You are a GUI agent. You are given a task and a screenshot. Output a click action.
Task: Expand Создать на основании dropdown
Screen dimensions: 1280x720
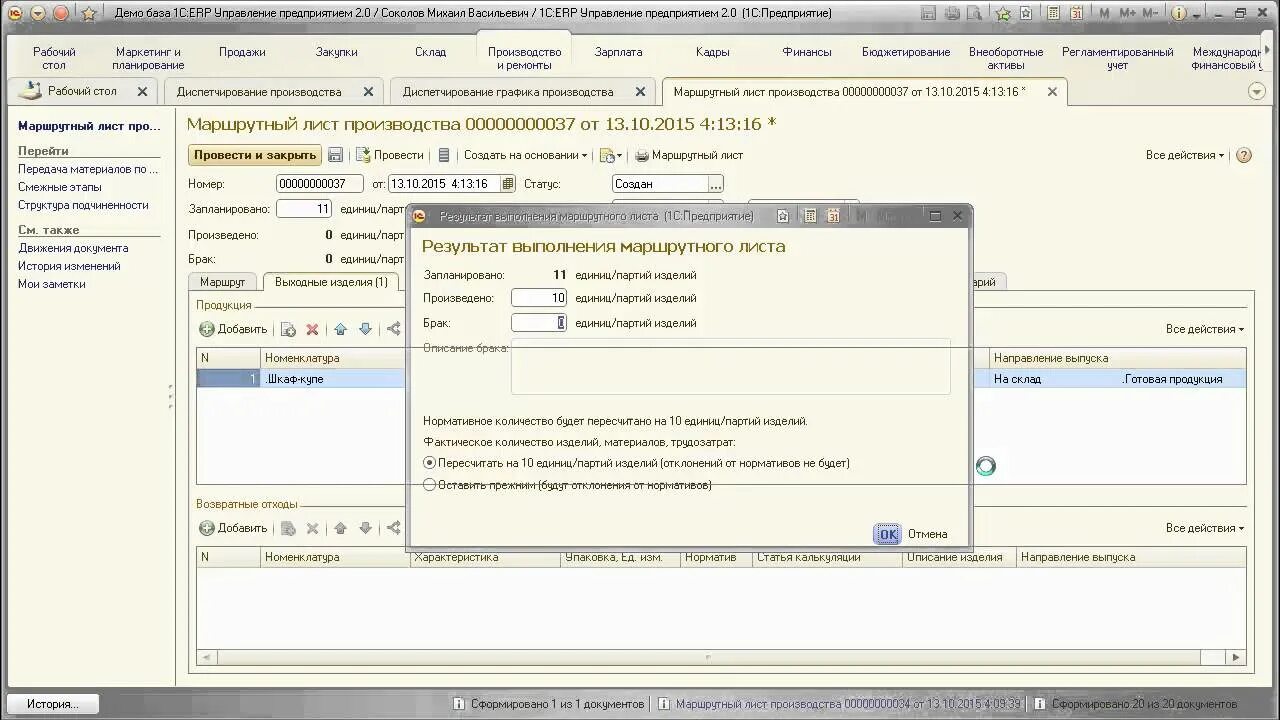[x=525, y=155]
